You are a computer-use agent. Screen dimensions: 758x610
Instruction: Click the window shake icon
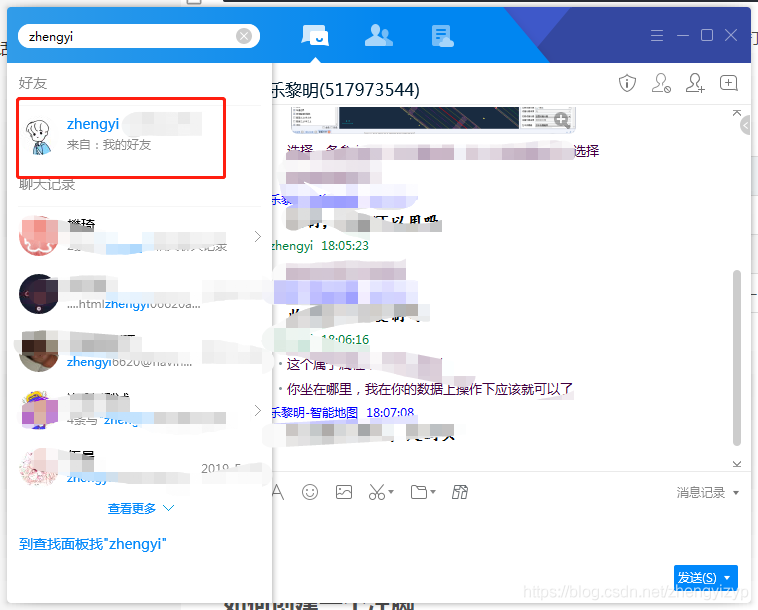(x=460, y=492)
